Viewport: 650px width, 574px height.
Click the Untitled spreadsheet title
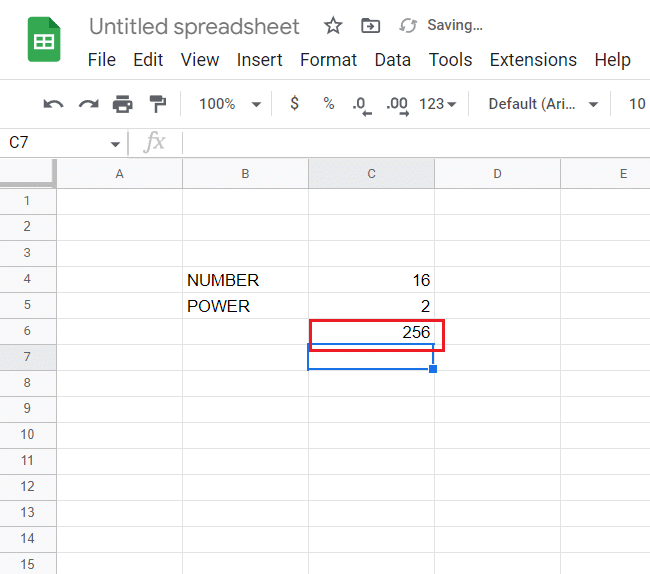pyautogui.click(x=194, y=27)
